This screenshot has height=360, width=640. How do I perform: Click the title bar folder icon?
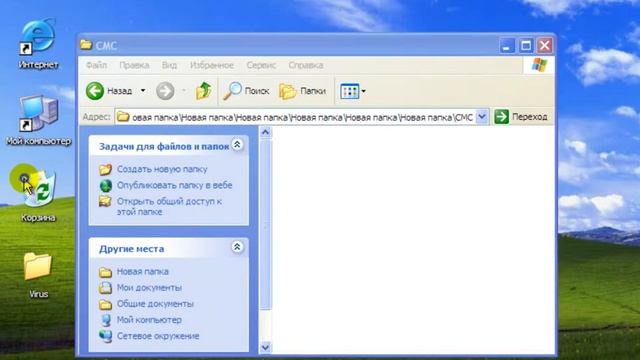tap(86, 44)
